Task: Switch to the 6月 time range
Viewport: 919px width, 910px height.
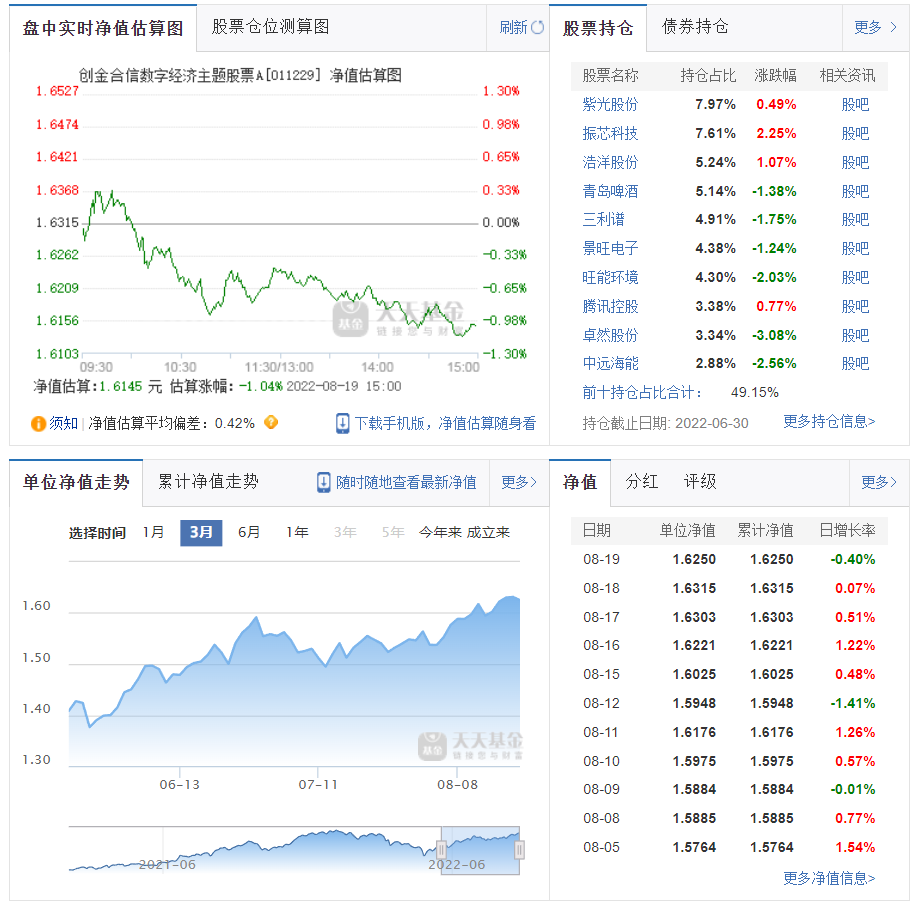Action: pos(249,533)
